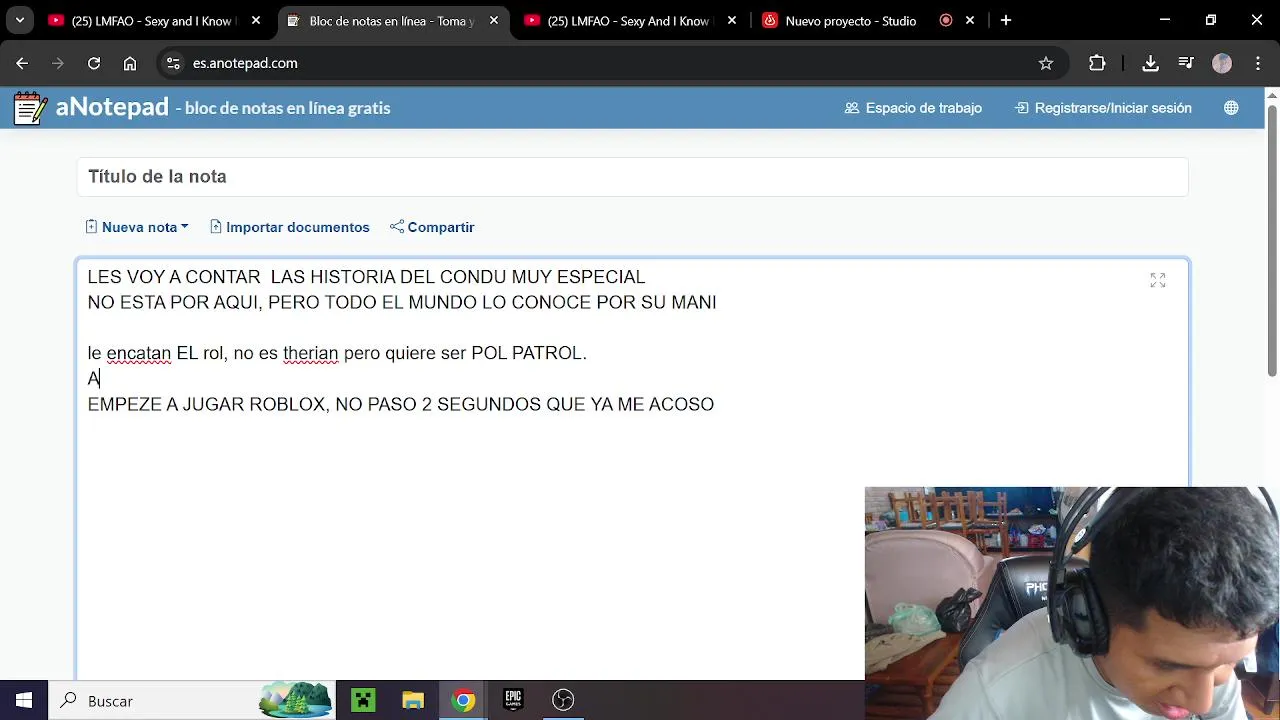The image size is (1280, 720).
Task: Open Espacio de trabajo
Action: click(913, 108)
